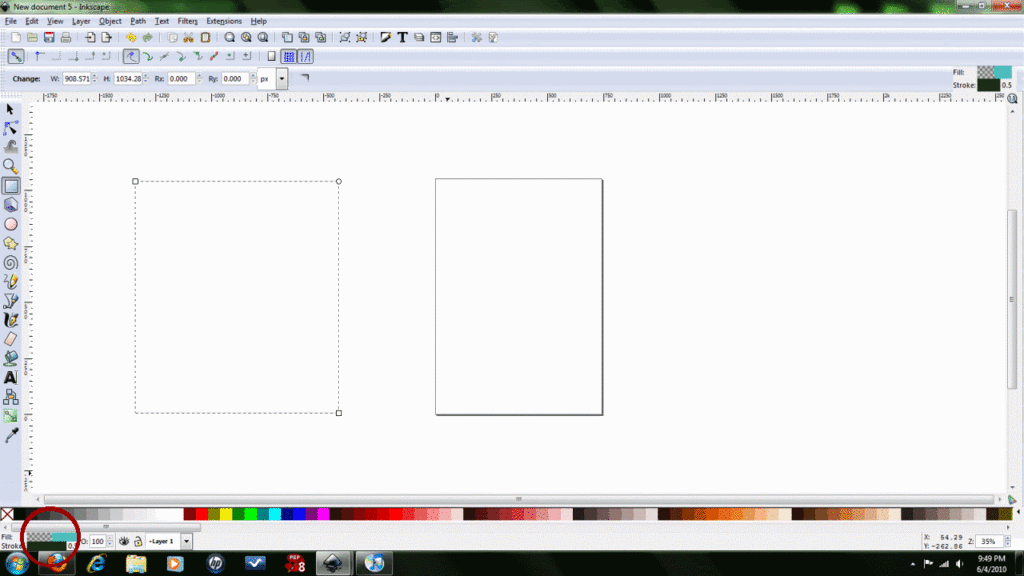This screenshot has height=576, width=1024.
Task: Select the Text tool in toolbox
Action: 10,377
